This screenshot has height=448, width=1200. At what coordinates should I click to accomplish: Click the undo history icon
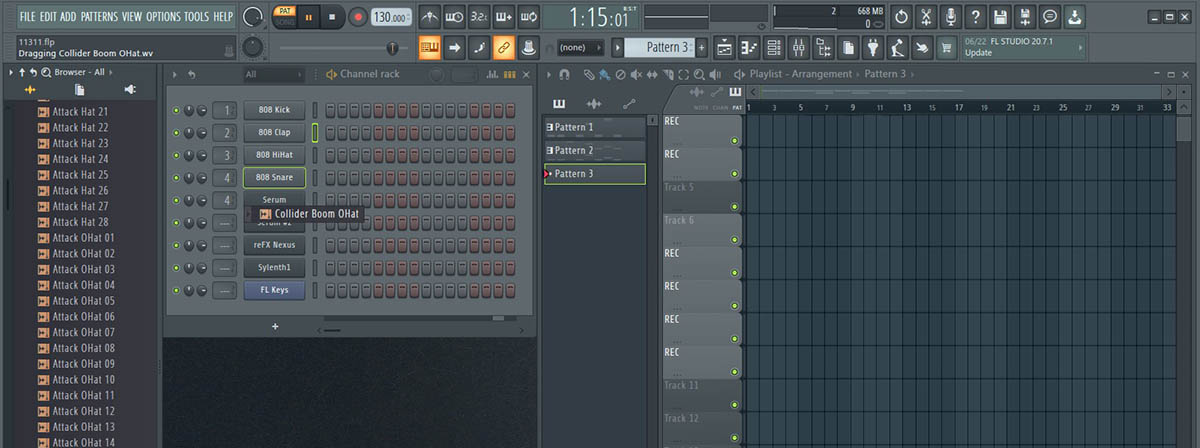902,17
